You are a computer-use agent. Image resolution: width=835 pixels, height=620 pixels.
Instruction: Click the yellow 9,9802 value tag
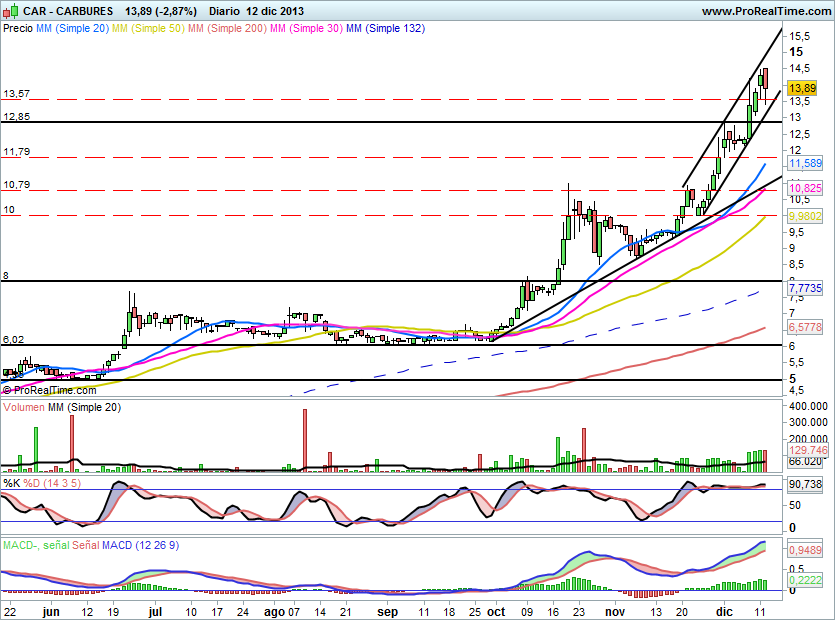(806, 216)
